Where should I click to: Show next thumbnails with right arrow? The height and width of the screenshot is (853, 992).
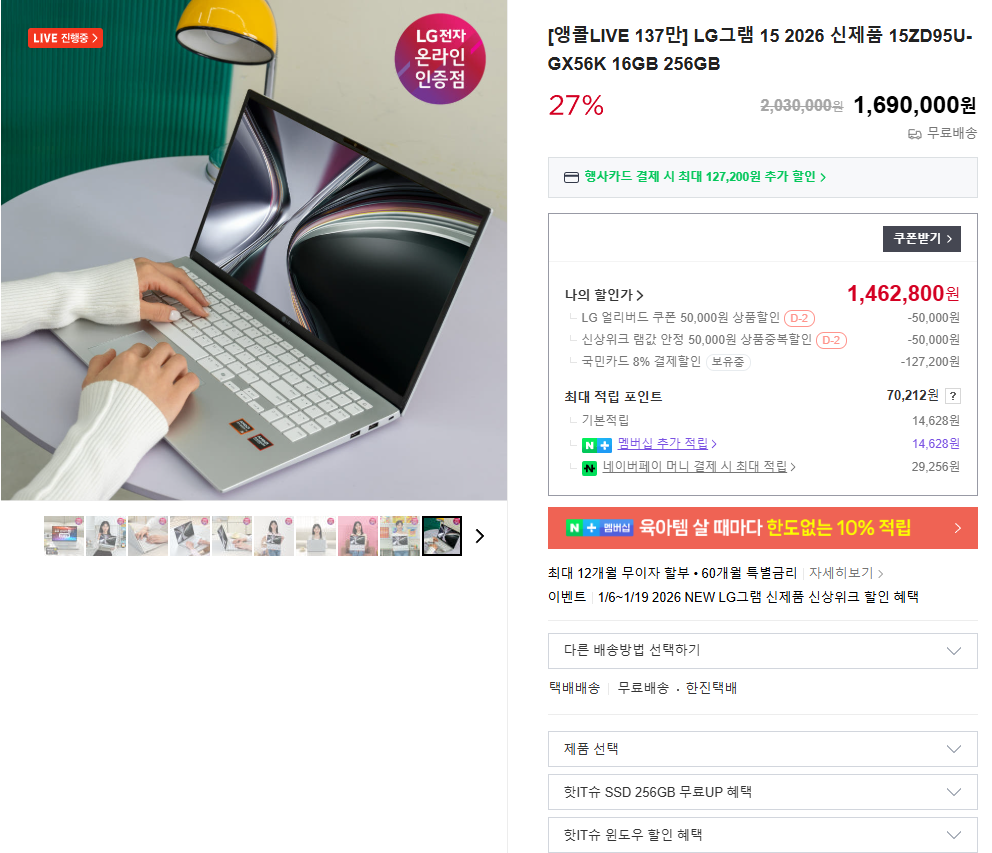[x=480, y=536]
